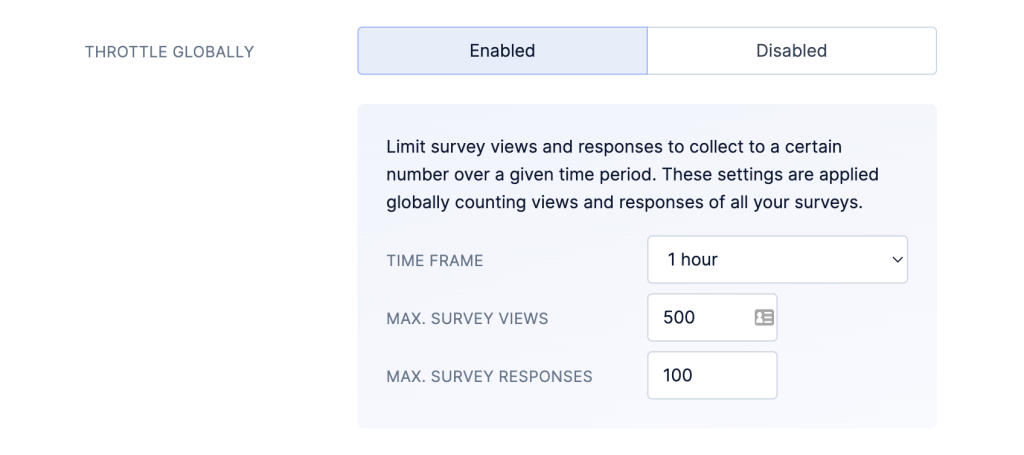The image size is (1024, 455).
Task: Click the TIME FRAME label
Action: 434,261
